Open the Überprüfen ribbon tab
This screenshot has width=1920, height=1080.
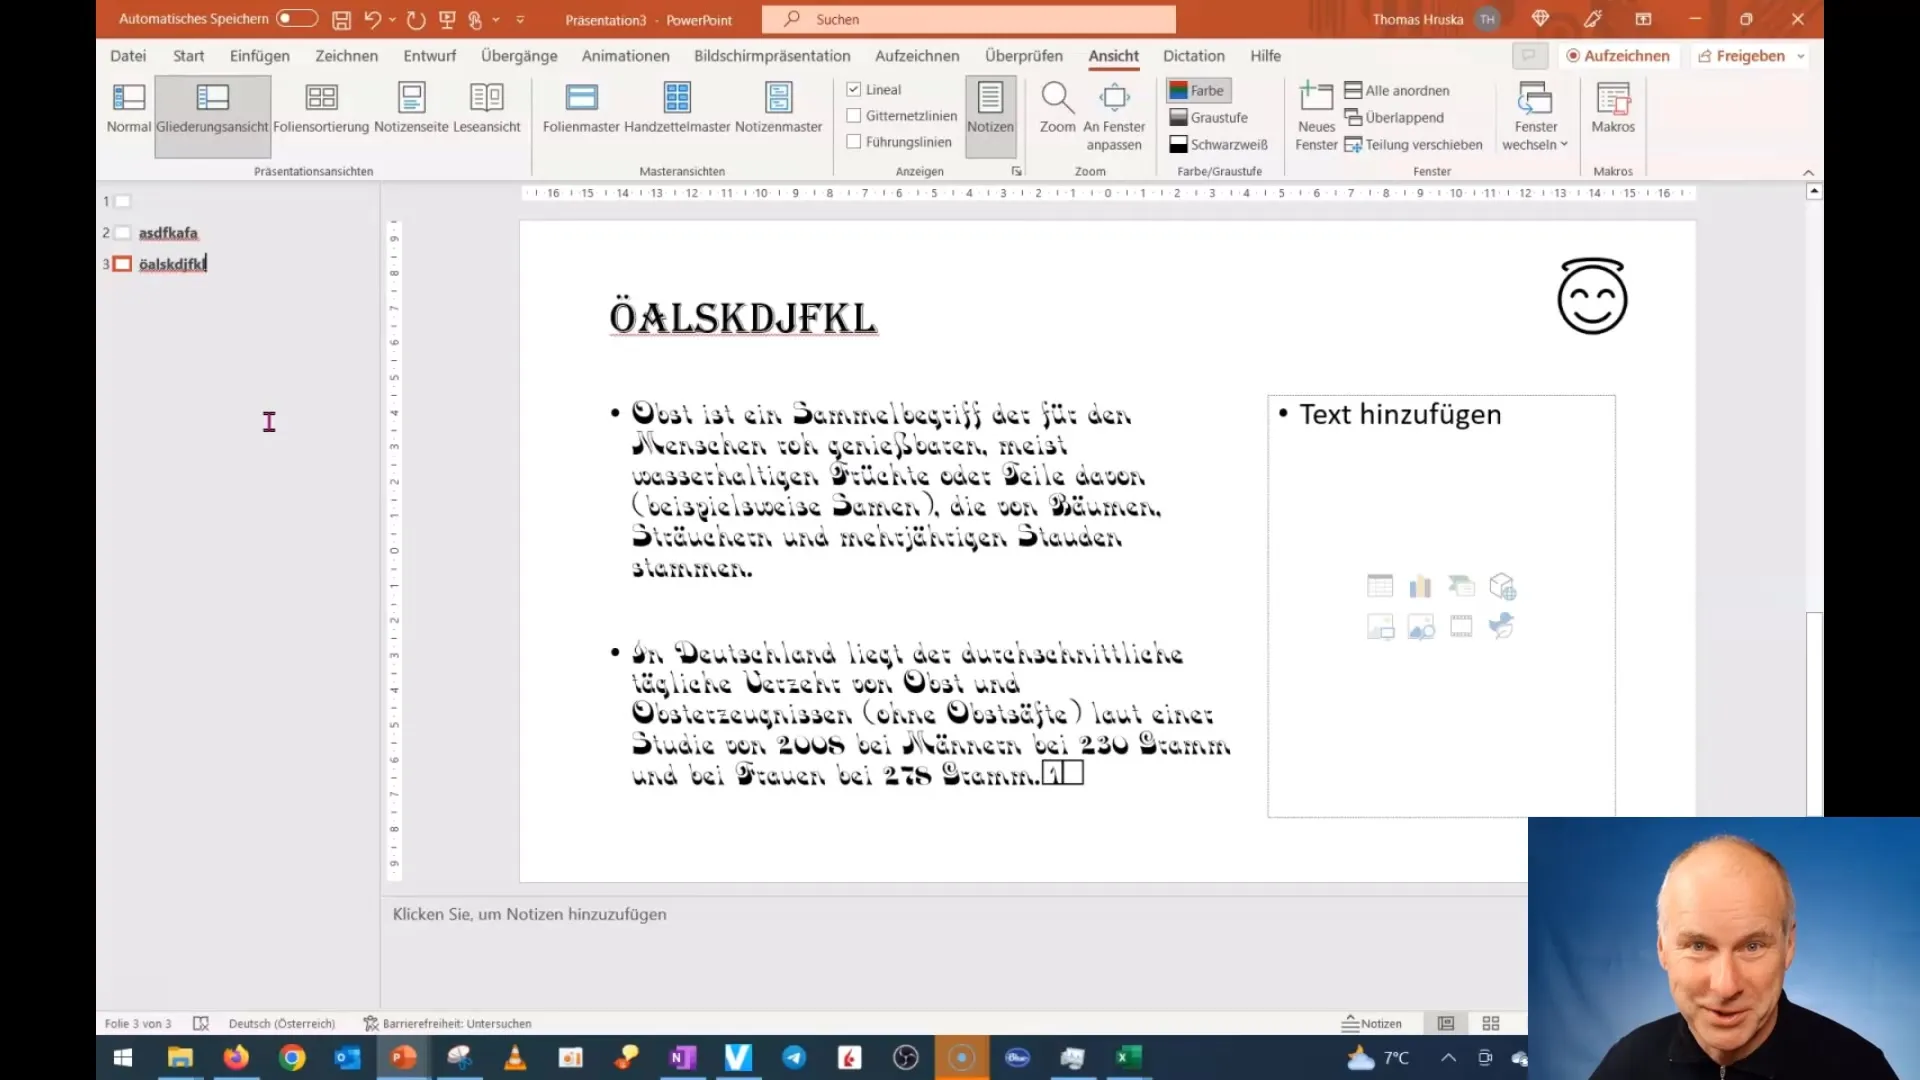[x=1025, y=55]
